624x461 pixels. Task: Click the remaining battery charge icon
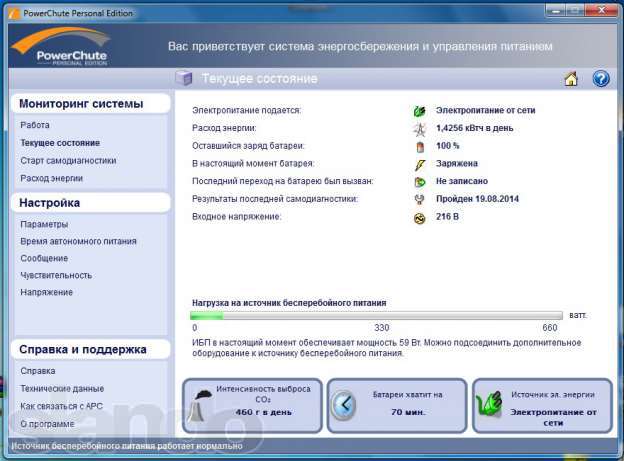[x=420, y=146]
